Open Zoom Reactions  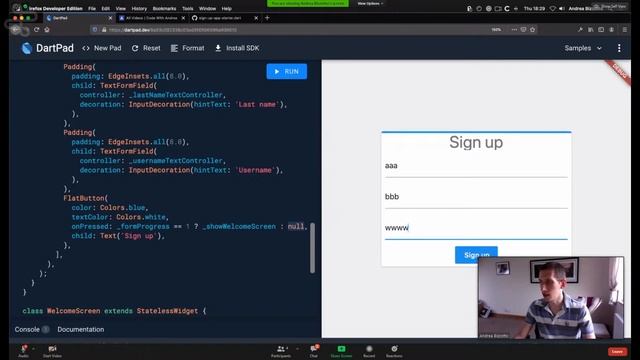pos(394,351)
